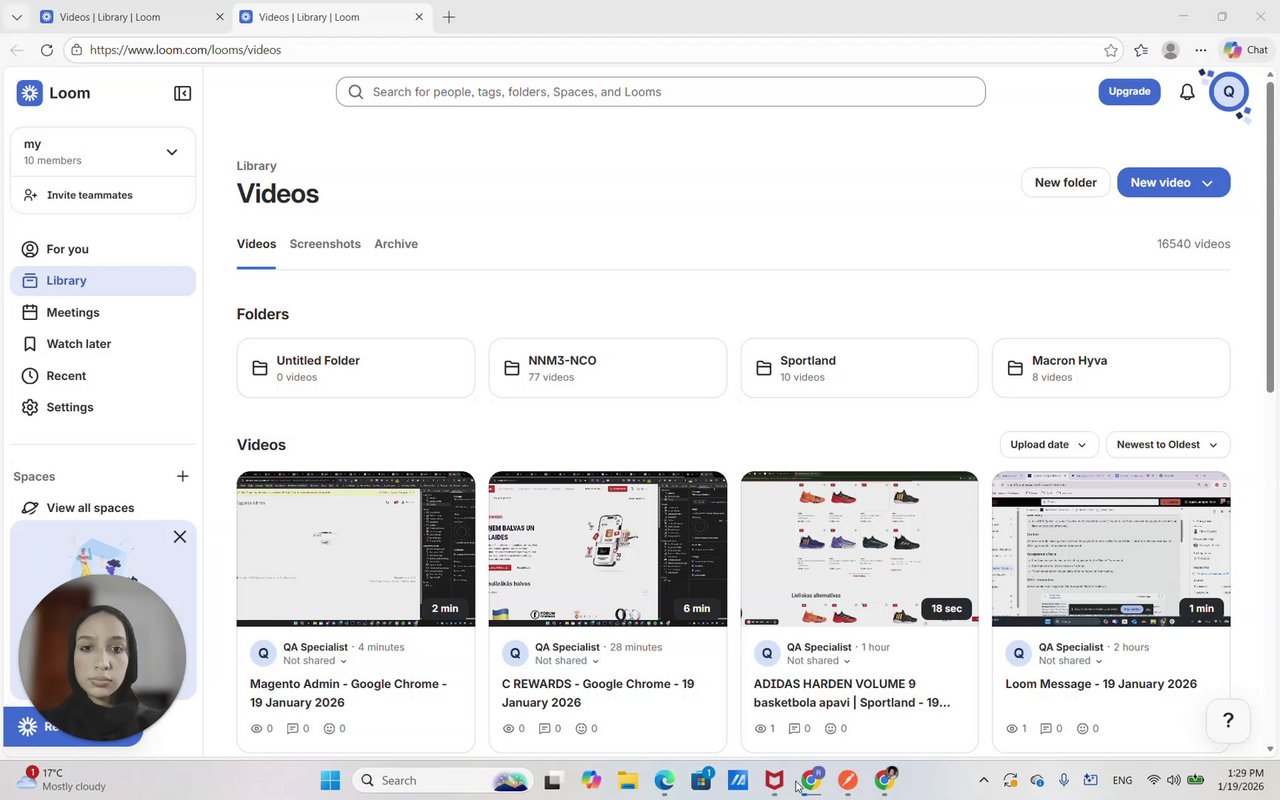Click the microphone icon in system tray

[x=1064, y=780]
